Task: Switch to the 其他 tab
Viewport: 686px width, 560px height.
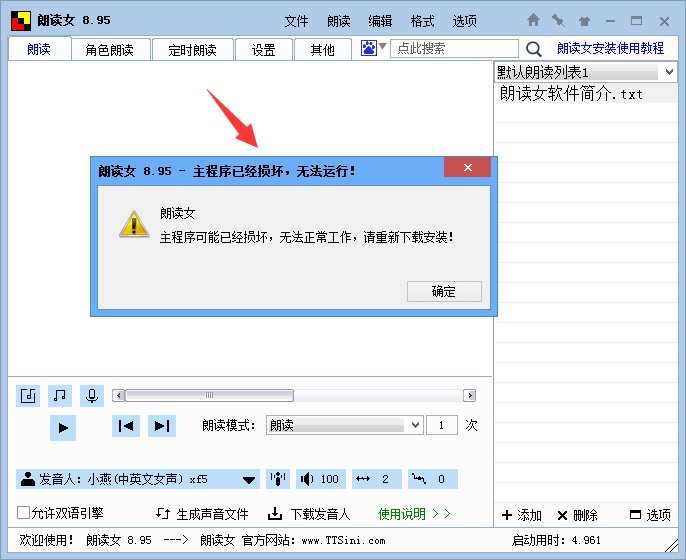Action: (322, 49)
